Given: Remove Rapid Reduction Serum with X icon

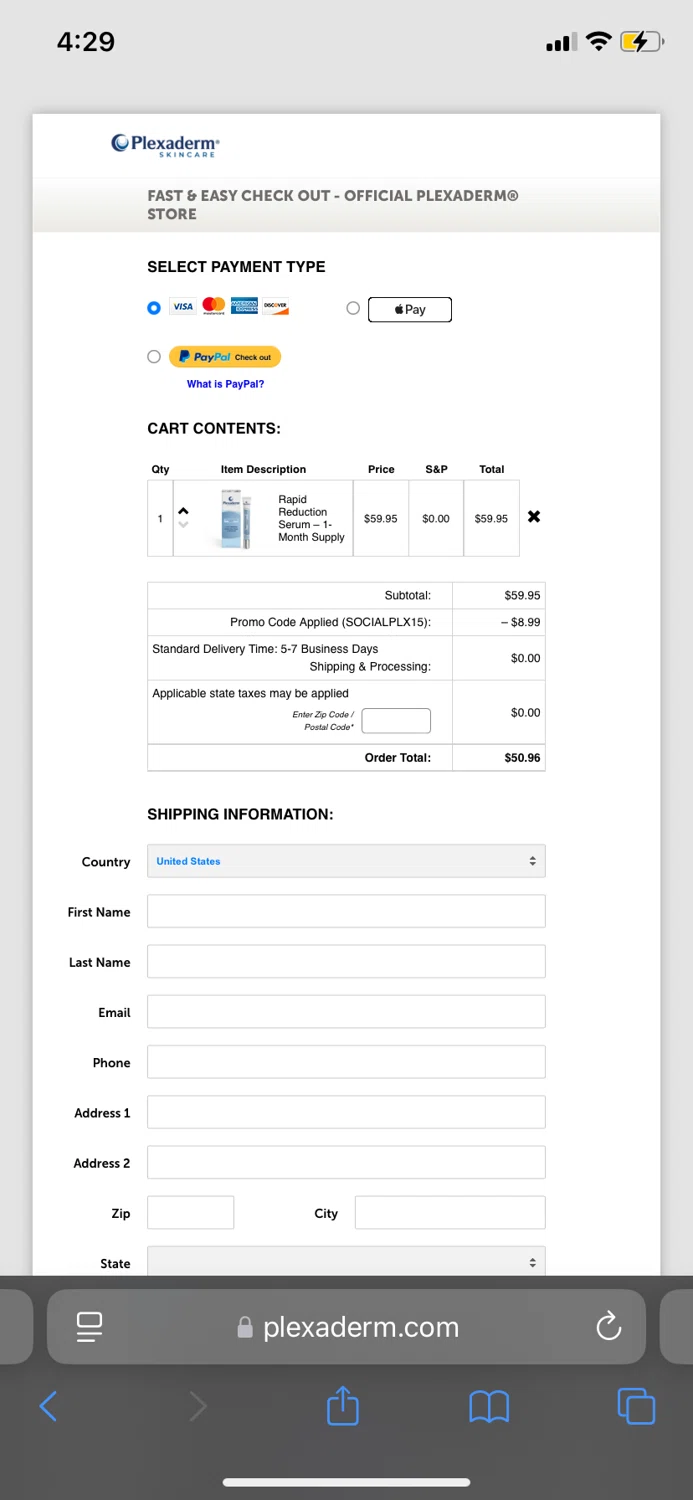Looking at the screenshot, I should point(534,517).
